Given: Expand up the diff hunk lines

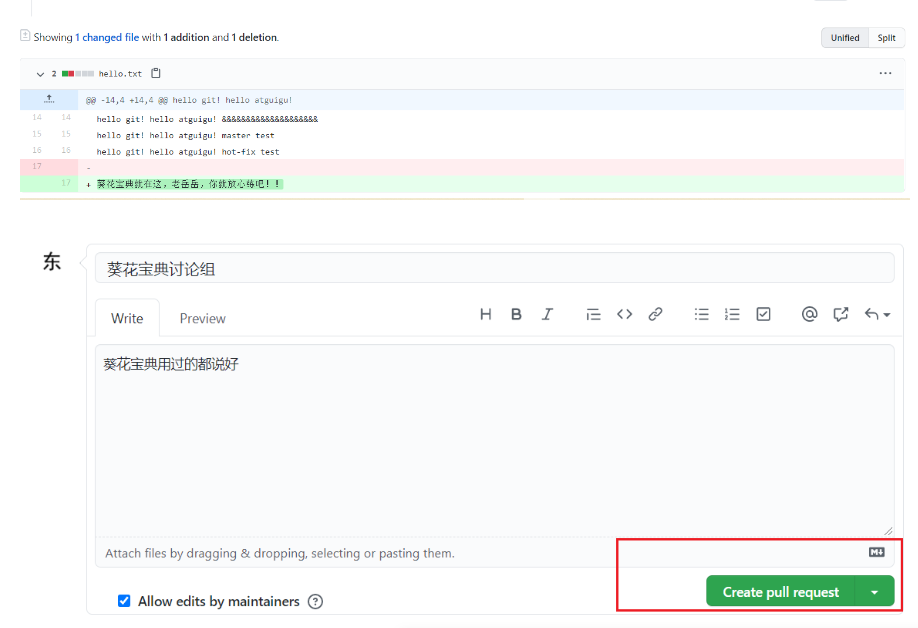Looking at the screenshot, I should tap(49, 99).
